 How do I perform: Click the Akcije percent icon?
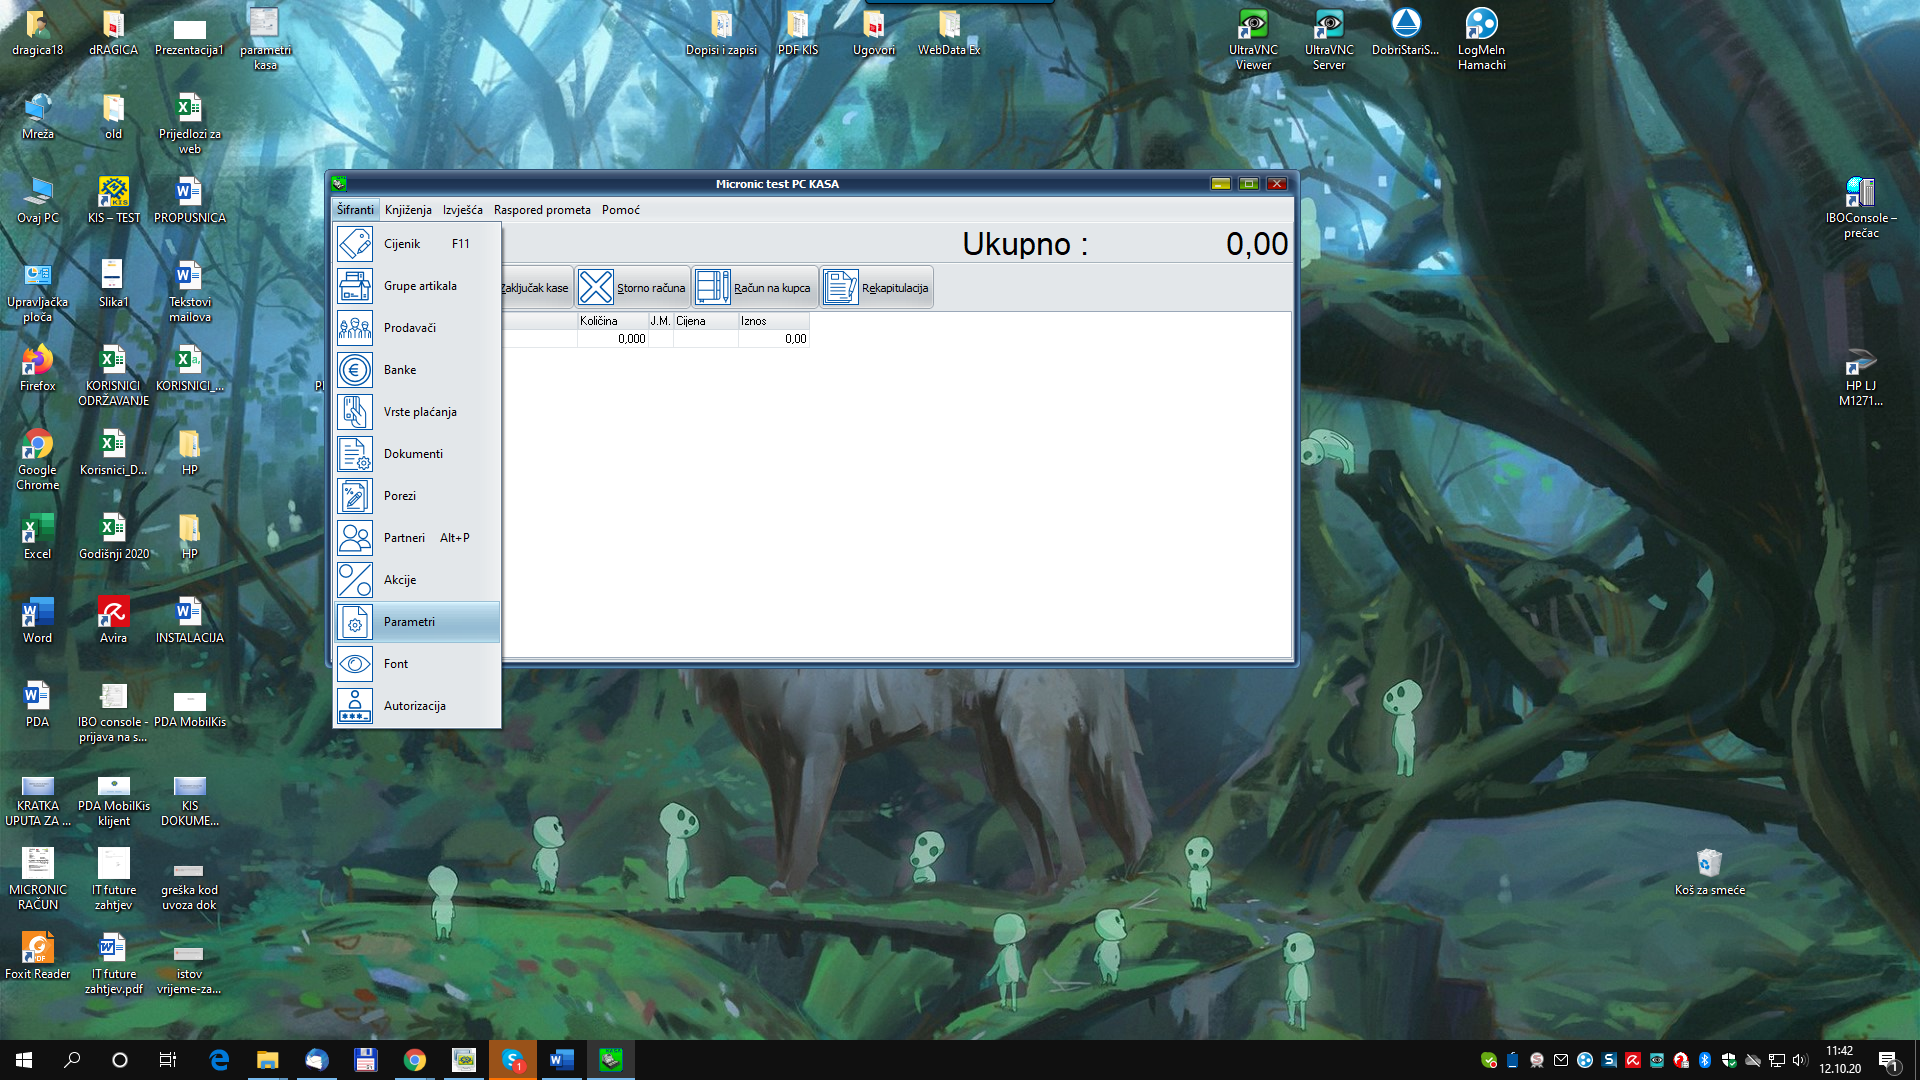pos(355,580)
